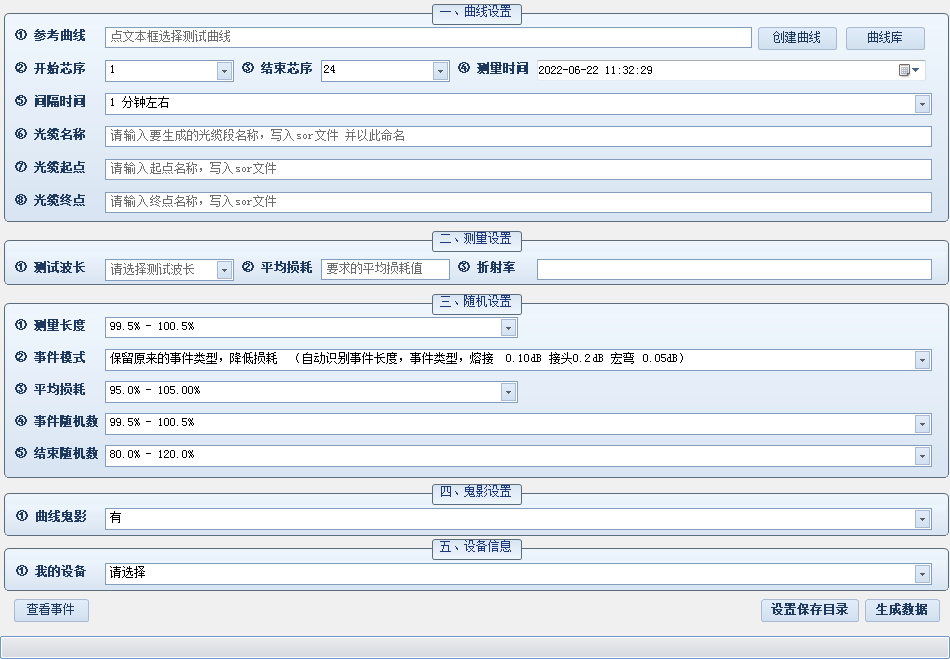Open the 事件模式 dropdown
The width and height of the screenshot is (950, 659).
pyautogui.click(x=921, y=360)
